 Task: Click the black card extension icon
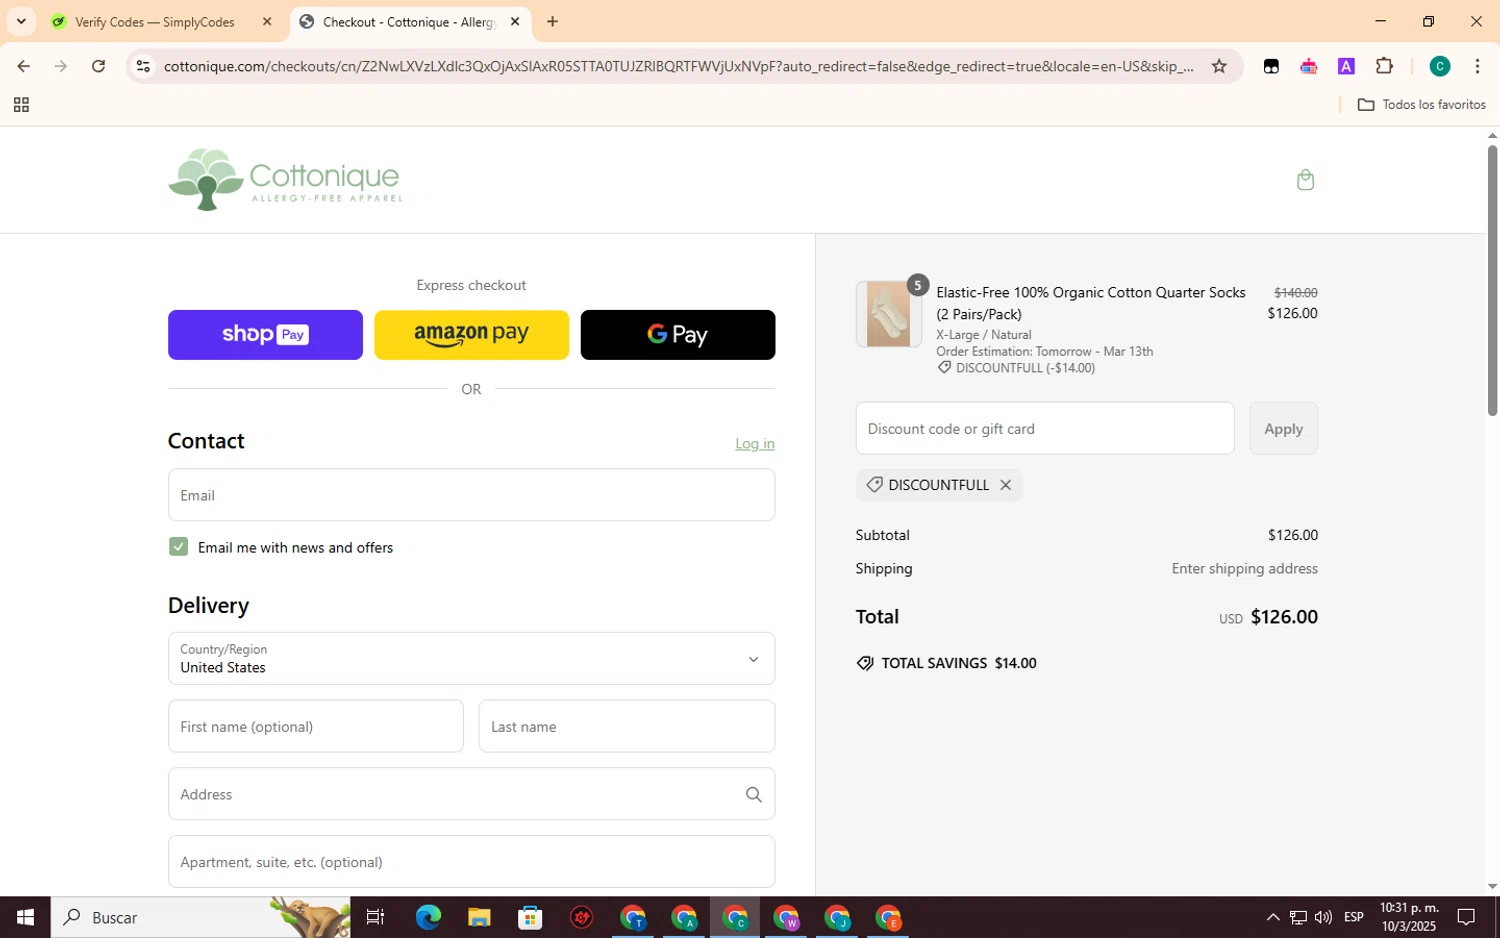pos(1271,66)
